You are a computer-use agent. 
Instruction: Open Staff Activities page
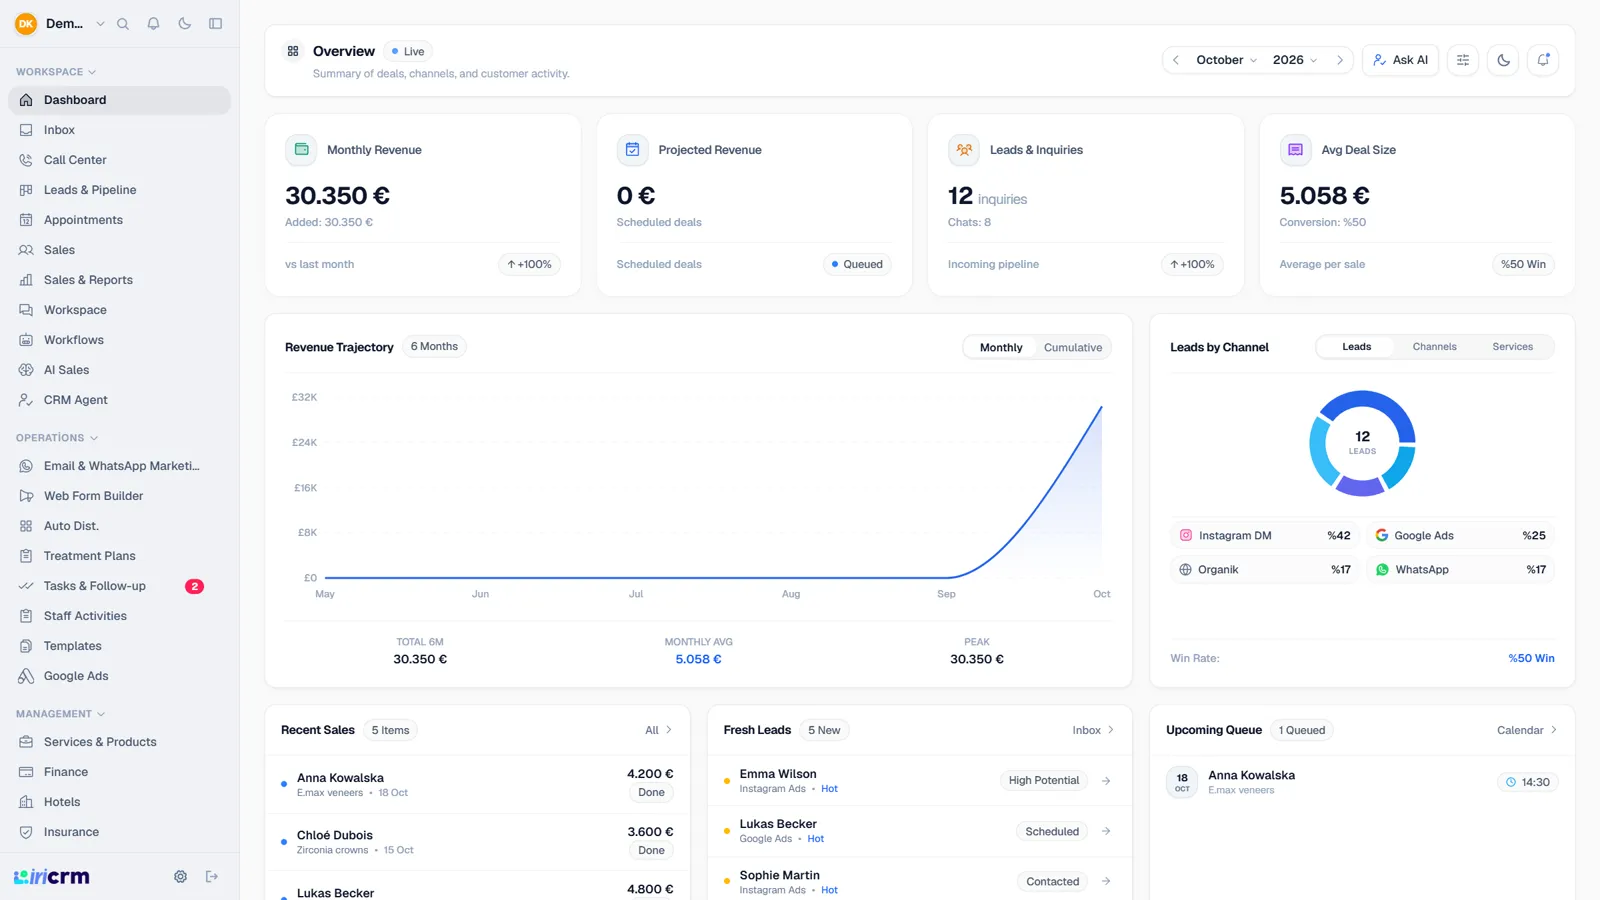coord(119,616)
